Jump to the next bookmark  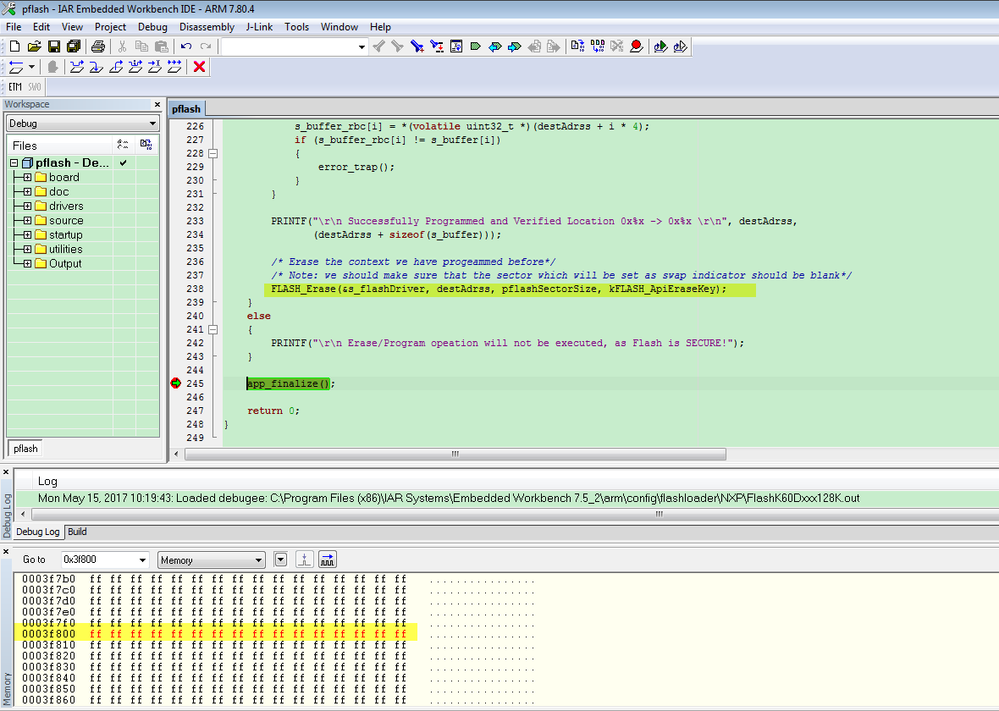coord(514,46)
